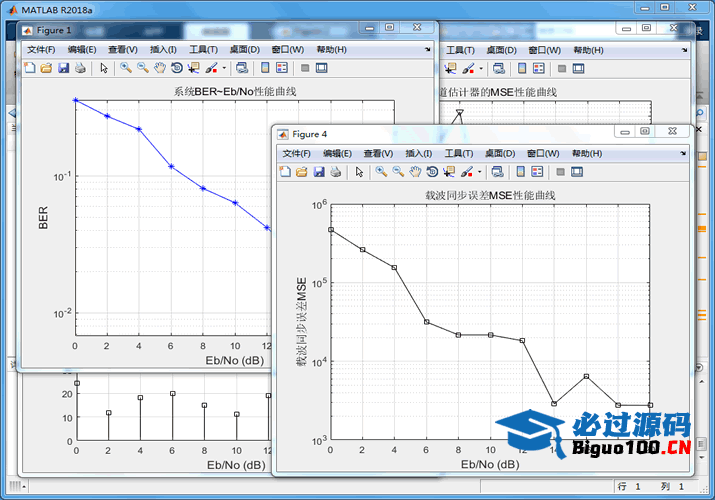Click New Figure icon in Figure 4 toolbar
The image size is (715, 500).
pyautogui.click(x=285, y=172)
